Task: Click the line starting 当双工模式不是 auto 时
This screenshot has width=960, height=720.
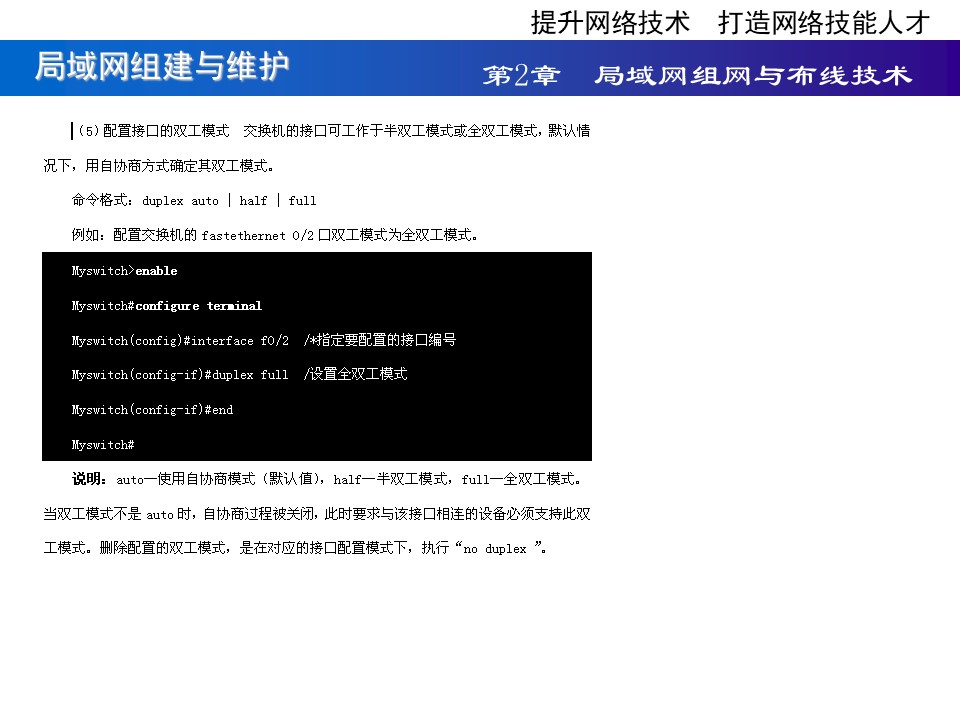Action: coord(317,514)
